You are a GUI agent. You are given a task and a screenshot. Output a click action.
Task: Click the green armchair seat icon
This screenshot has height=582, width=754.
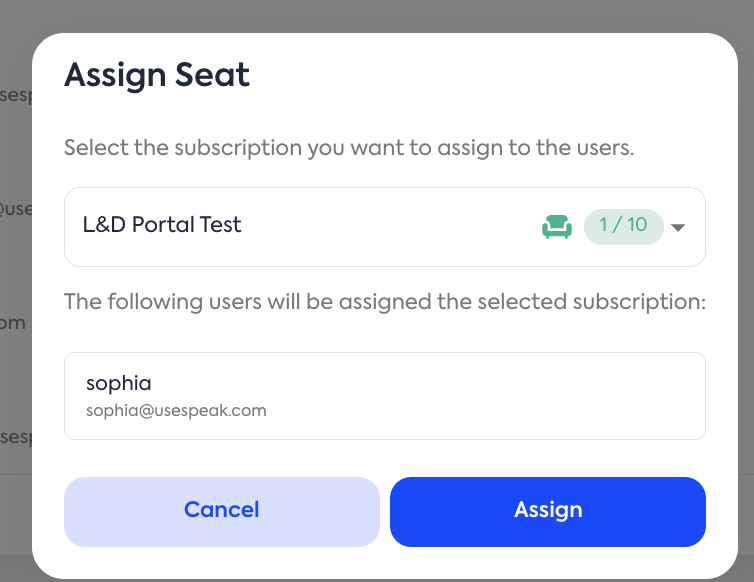click(556, 227)
